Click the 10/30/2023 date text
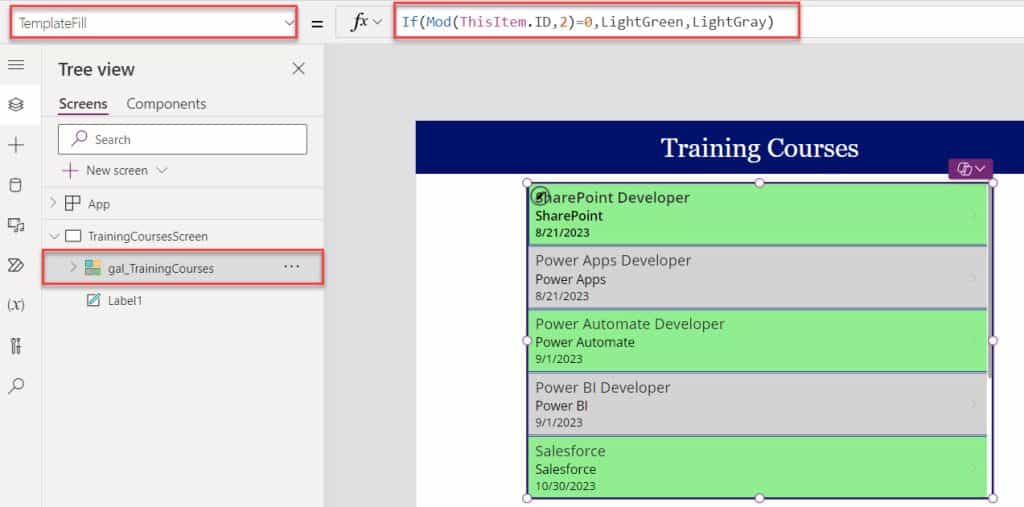Image resolution: width=1024 pixels, height=507 pixels. (565, 486)
